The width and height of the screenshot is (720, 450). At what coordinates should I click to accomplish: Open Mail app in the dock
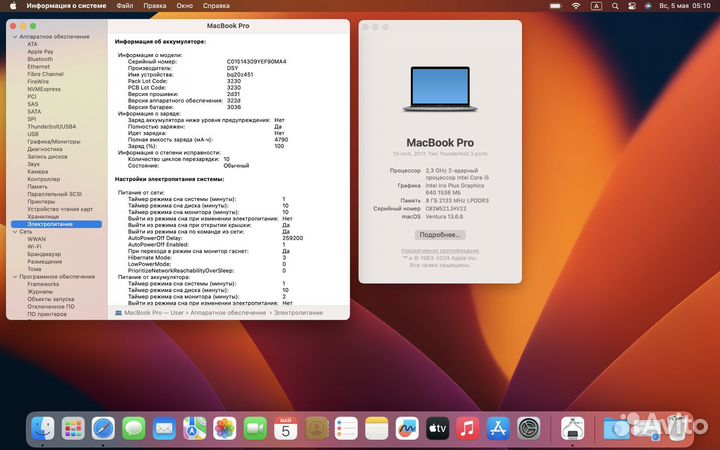click(164, 429)
